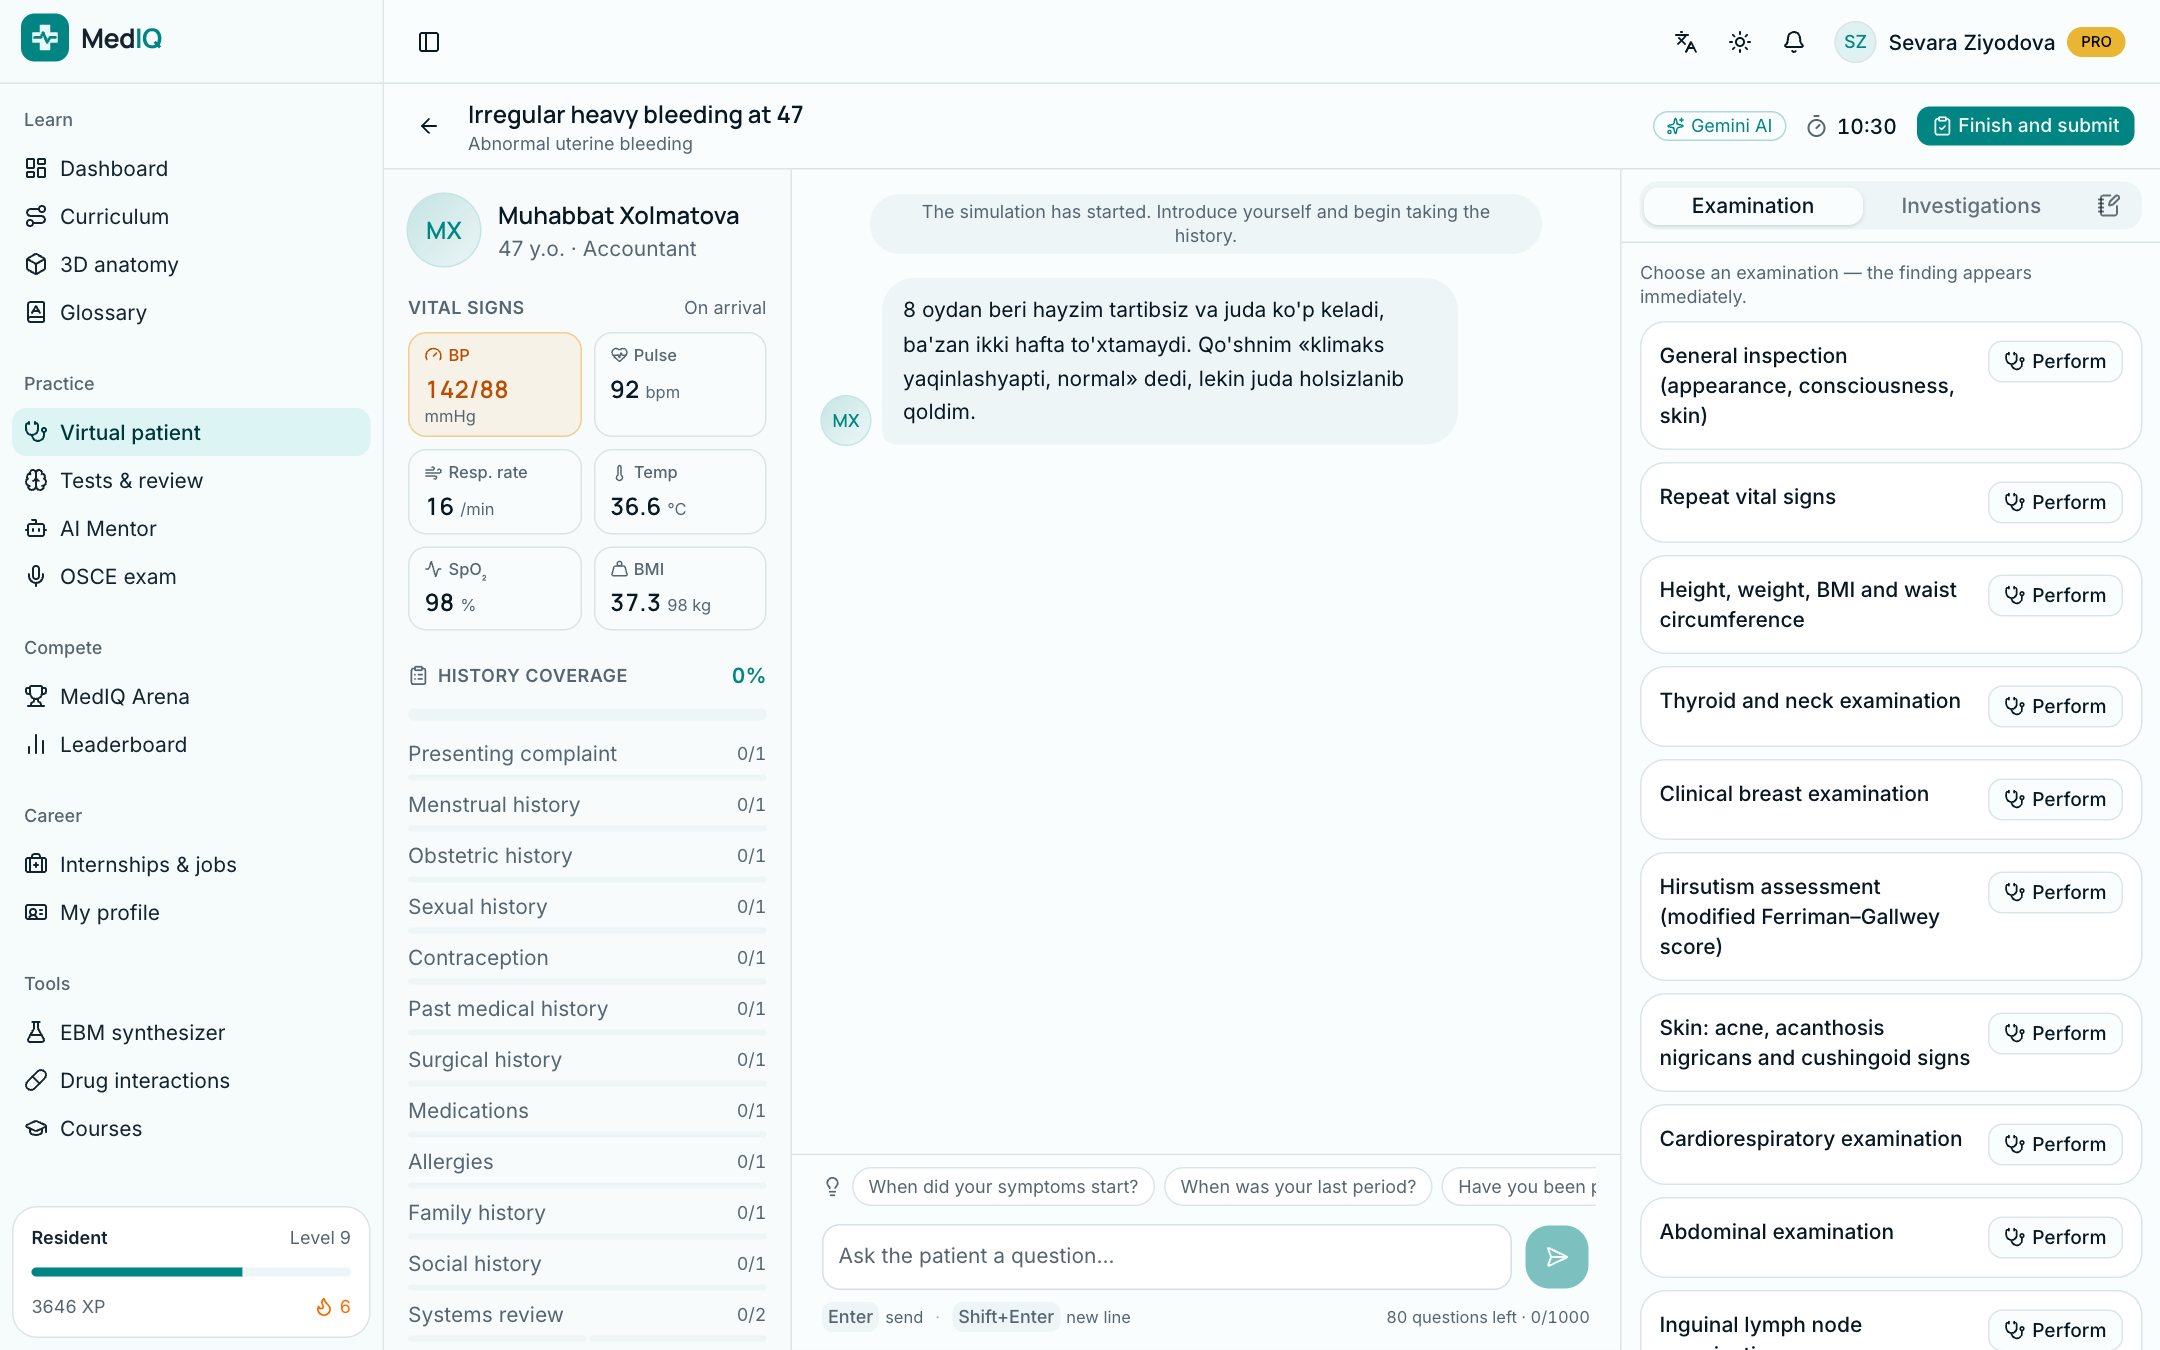Open MedIQ Arena
Image resolution: width=2160 pixels, height=1350 pixels.
click(x=191, y=696)
